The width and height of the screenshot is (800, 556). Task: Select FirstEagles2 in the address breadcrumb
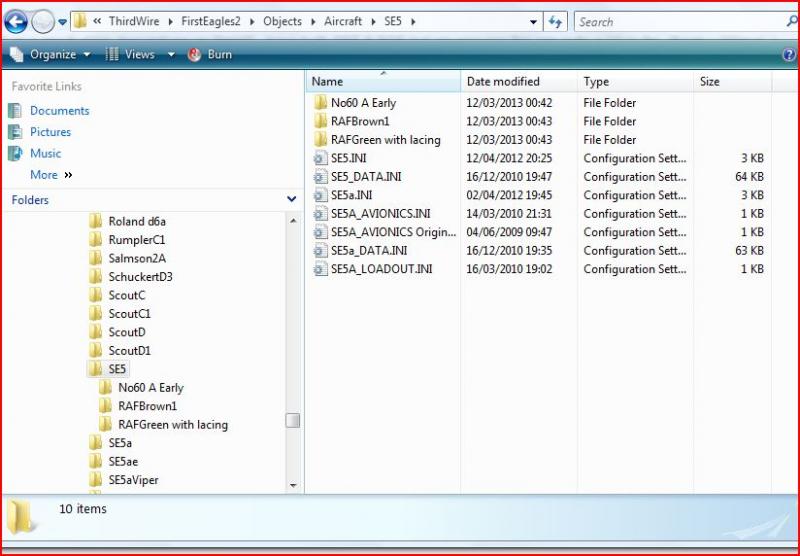[211, 21]
